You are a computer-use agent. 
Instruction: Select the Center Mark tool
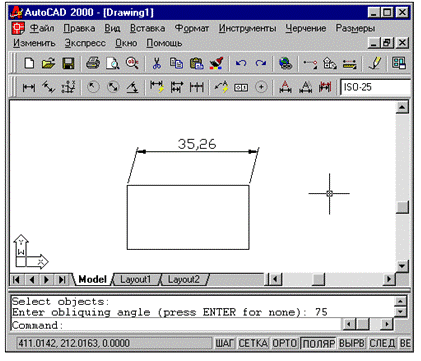[x=261, y=87]
